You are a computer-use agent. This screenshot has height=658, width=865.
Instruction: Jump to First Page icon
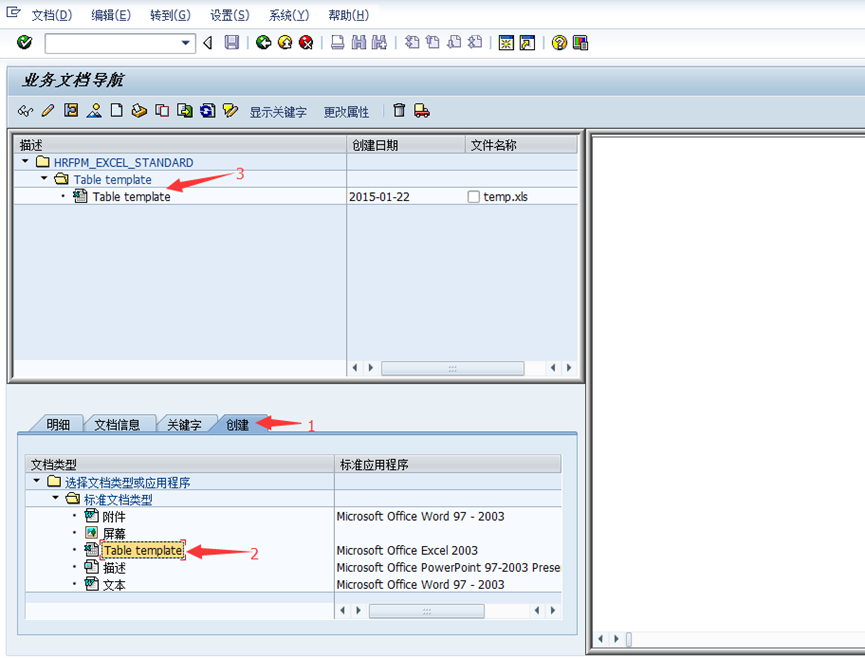tap(412, 42)
